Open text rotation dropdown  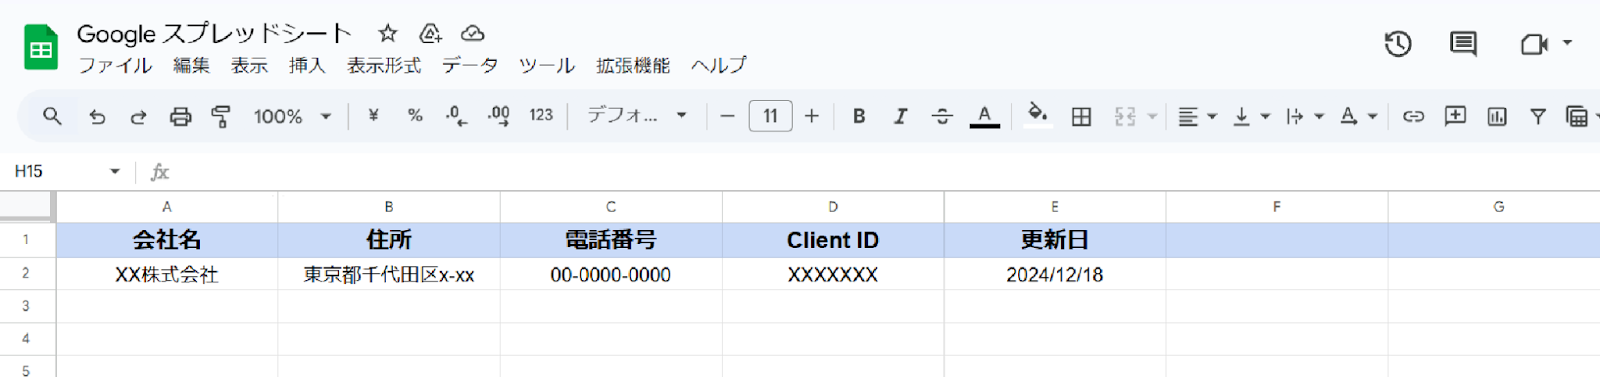(1358, 117)
